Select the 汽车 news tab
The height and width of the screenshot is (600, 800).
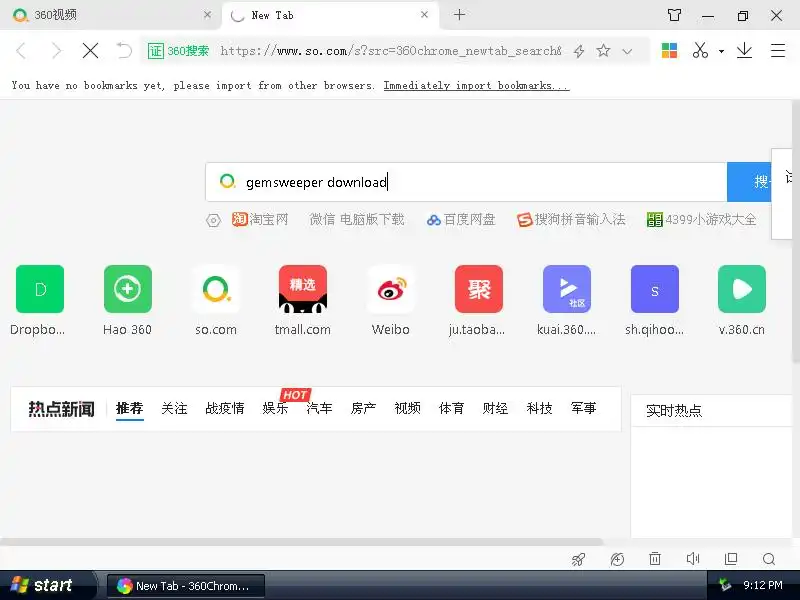click(319, 408)
